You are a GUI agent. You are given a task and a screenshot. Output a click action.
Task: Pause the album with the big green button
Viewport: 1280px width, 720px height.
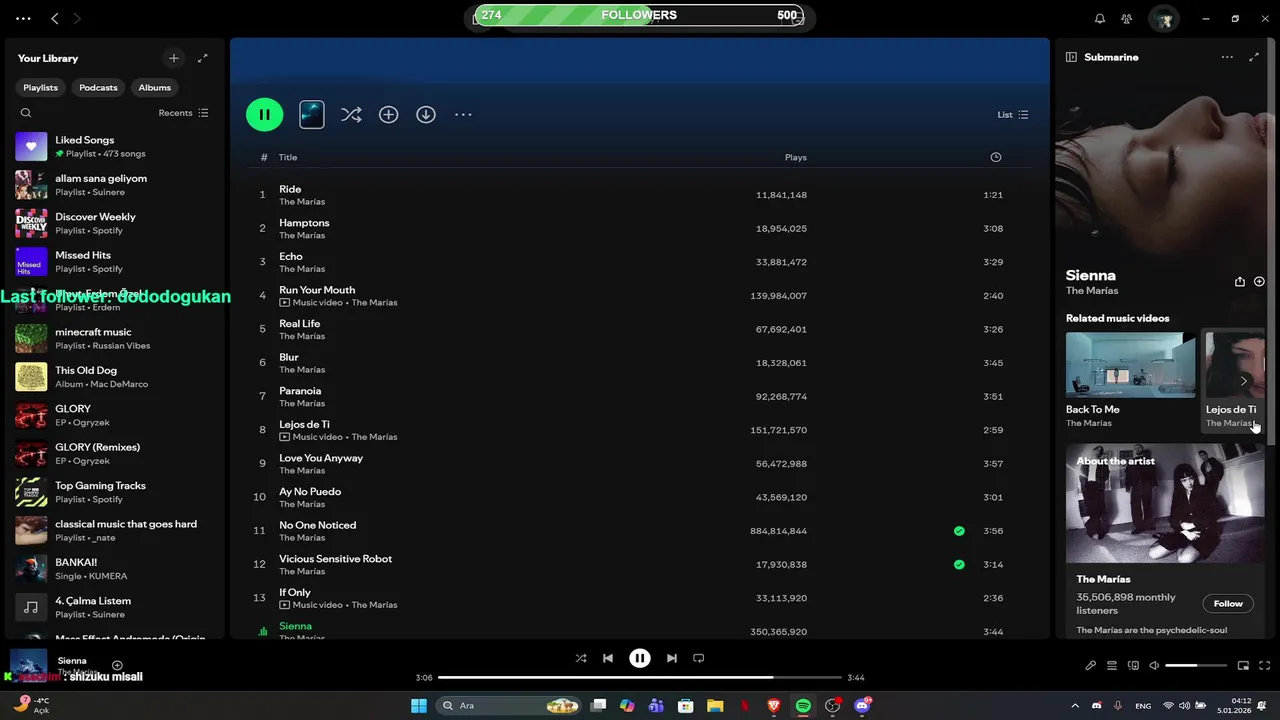tap(265, 114)
